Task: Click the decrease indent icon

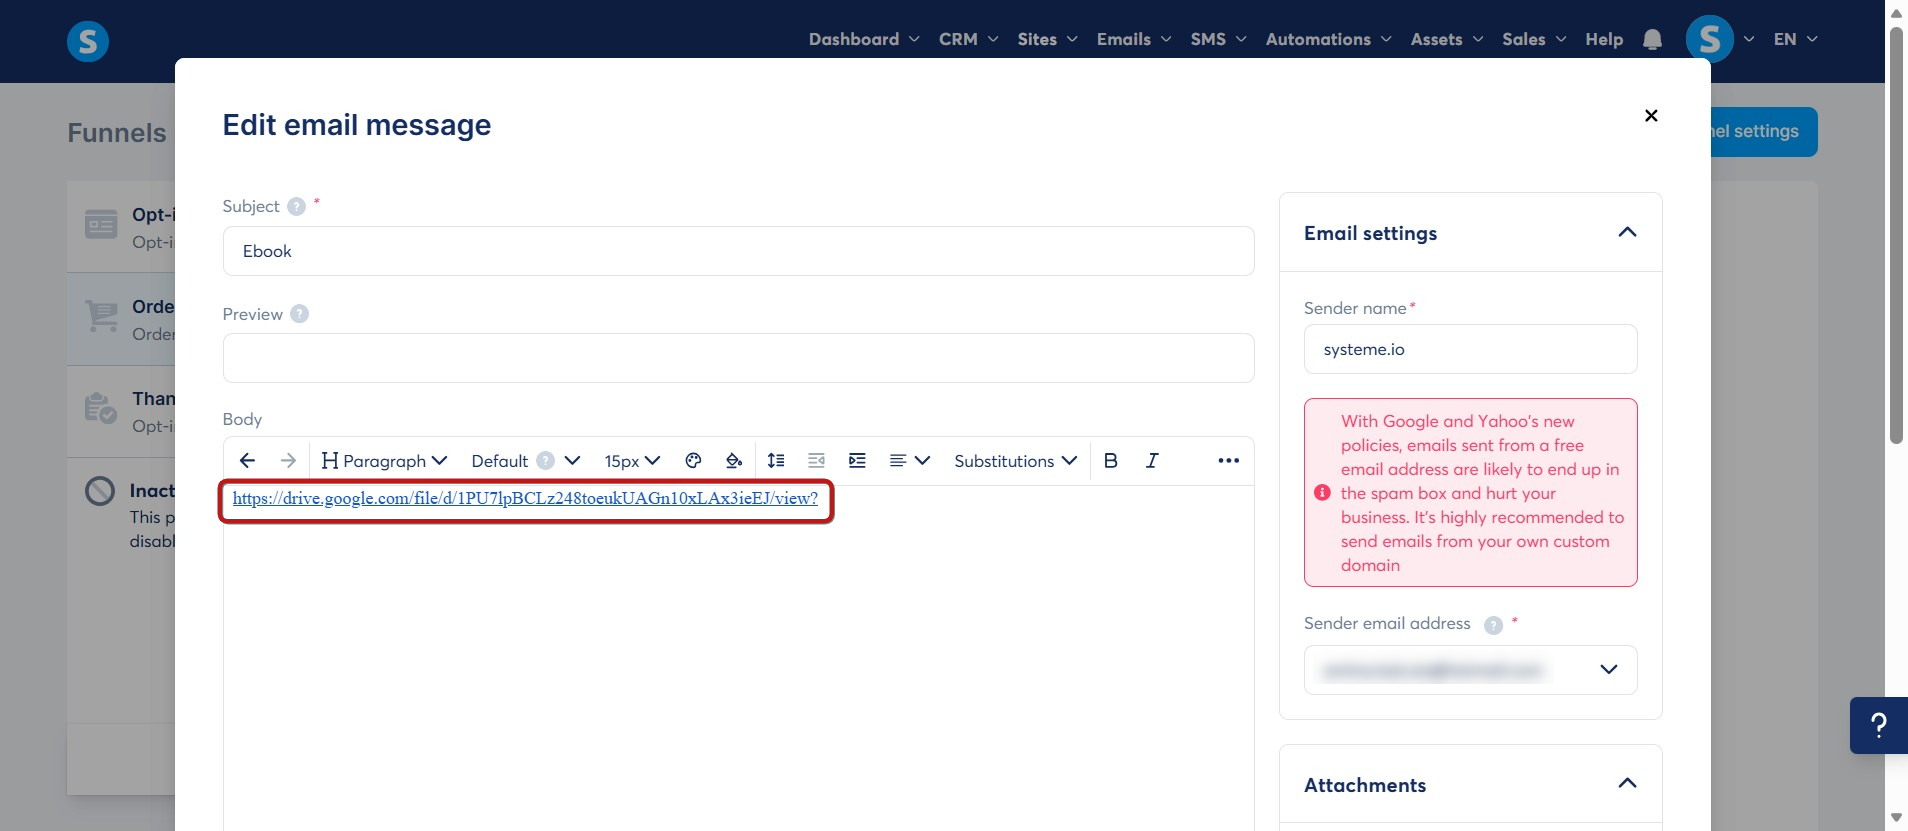Action: 816,460
